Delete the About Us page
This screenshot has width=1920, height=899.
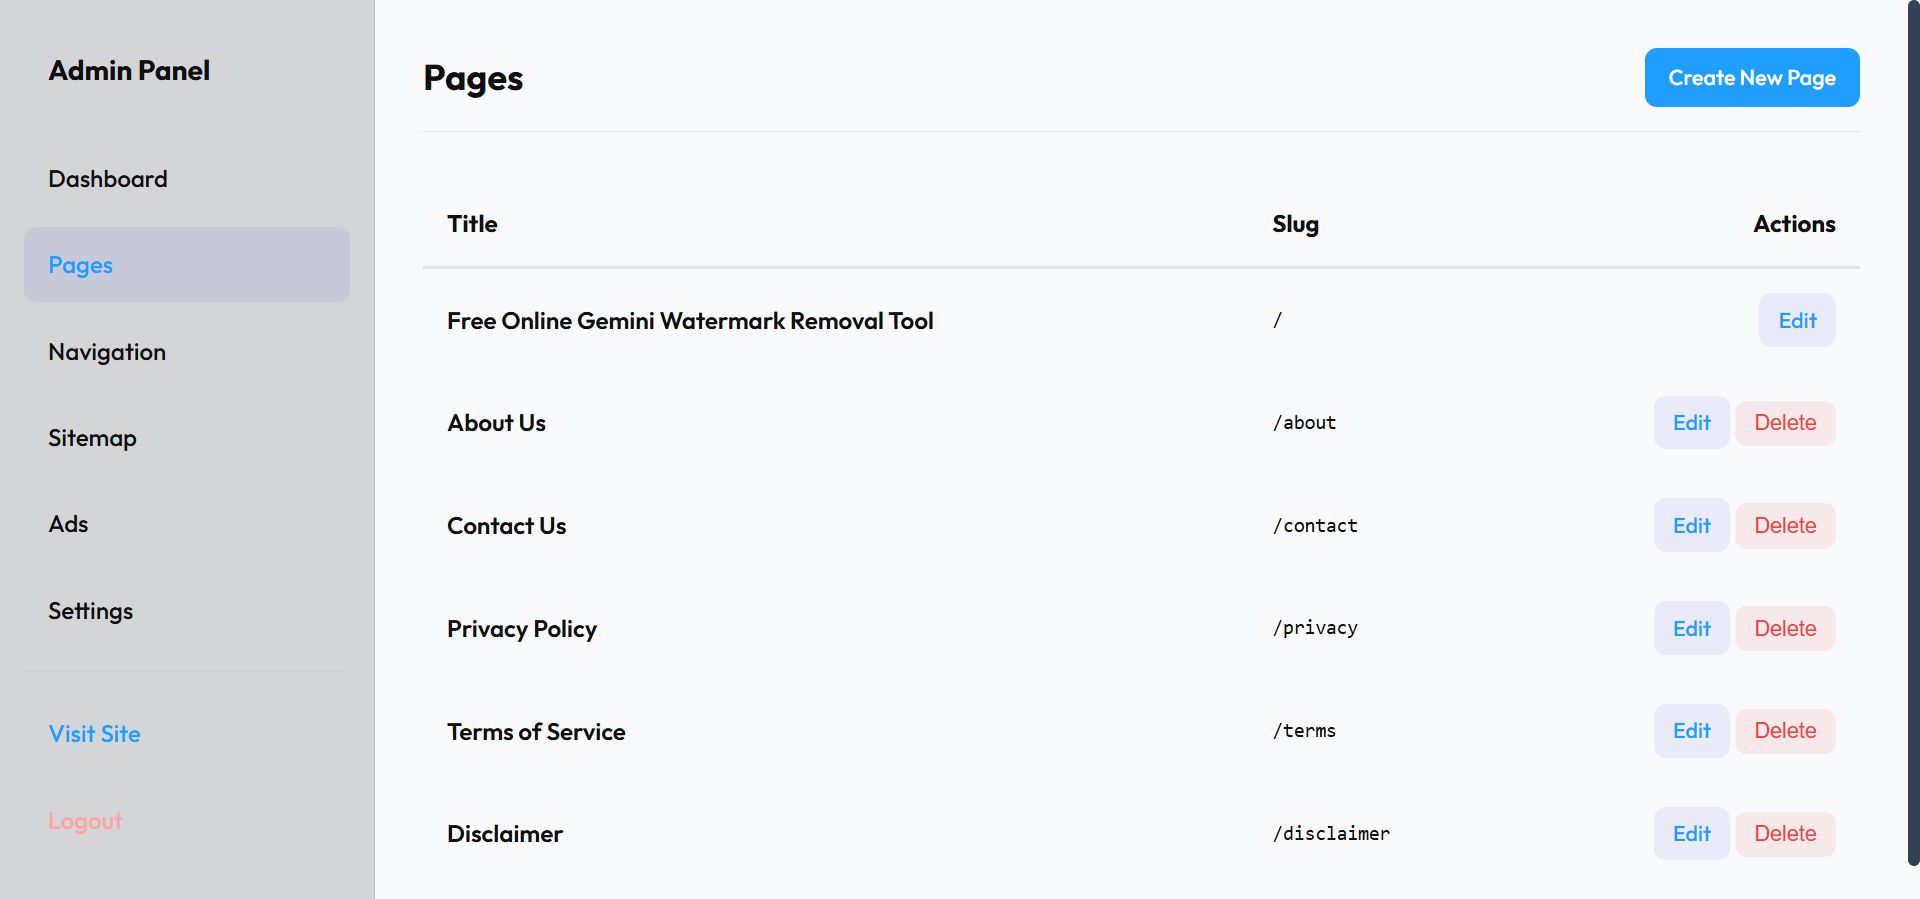pos(1785,423)
